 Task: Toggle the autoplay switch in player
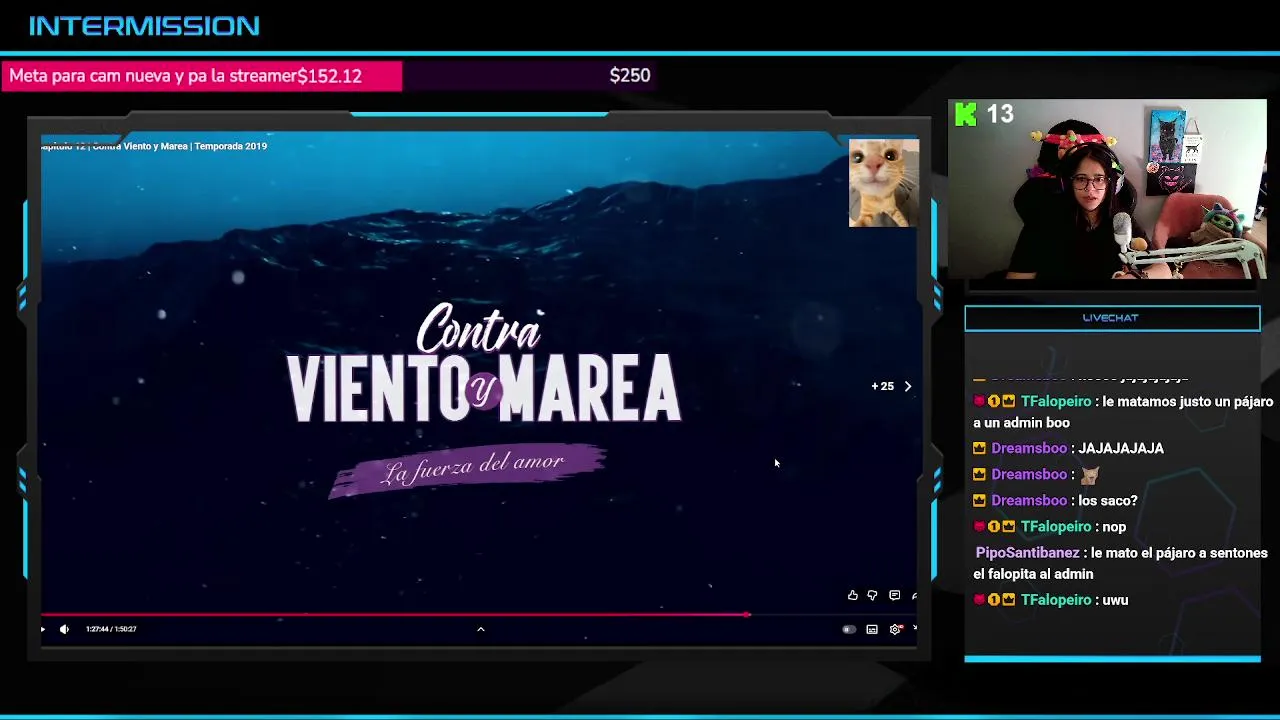(x=849, y=629)
